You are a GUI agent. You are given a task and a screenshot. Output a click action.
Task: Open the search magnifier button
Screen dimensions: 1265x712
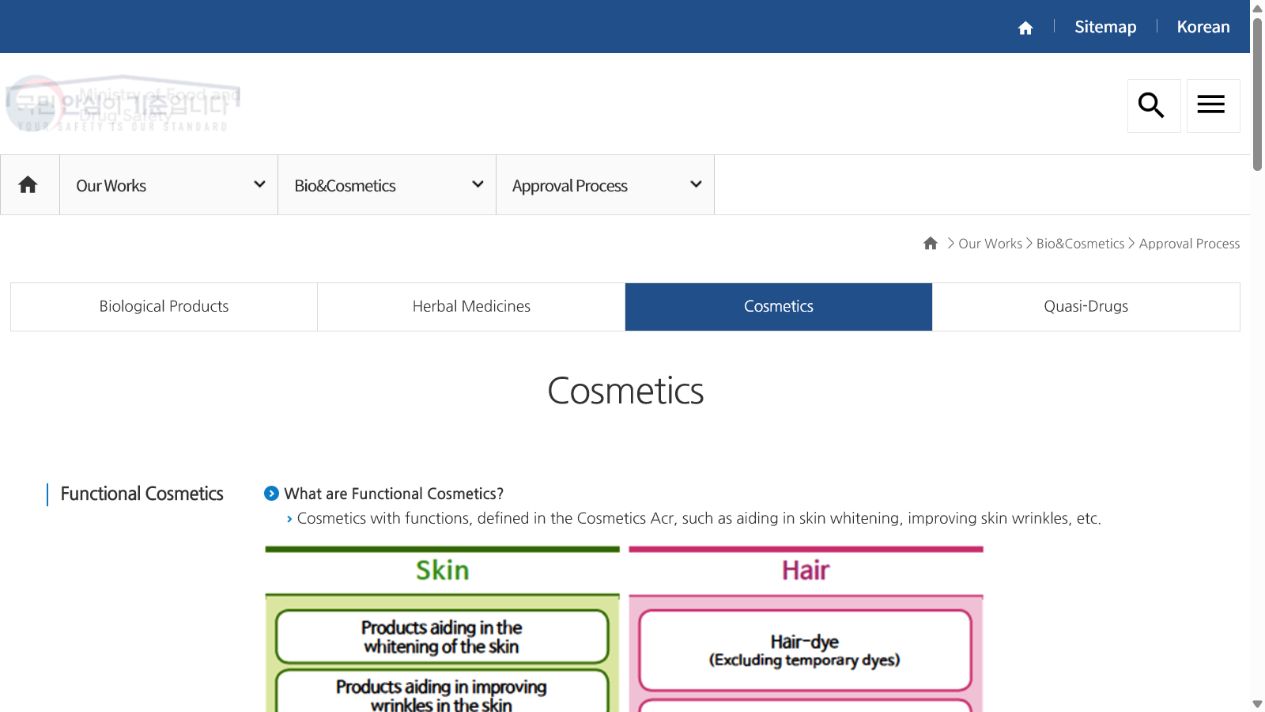1153,105
